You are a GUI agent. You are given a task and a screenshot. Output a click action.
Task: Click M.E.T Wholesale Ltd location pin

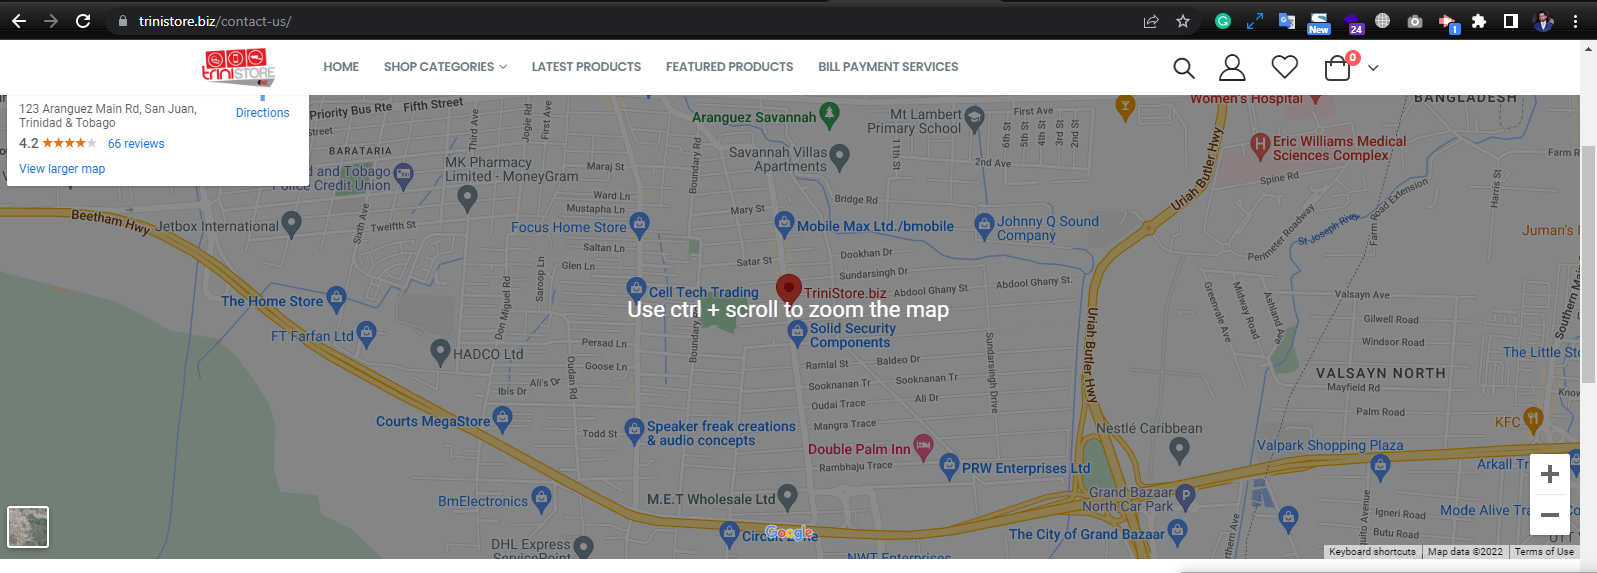click(x=787, y=495)
